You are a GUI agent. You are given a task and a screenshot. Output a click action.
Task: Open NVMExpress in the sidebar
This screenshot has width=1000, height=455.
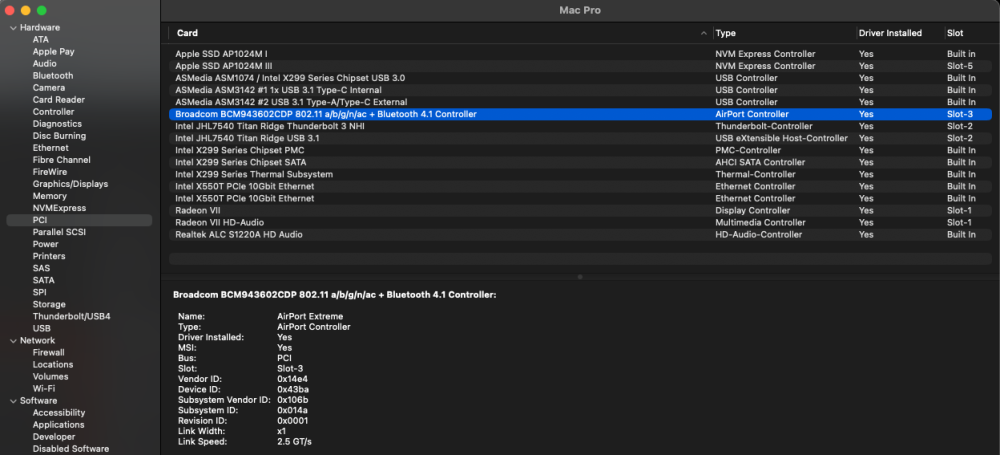click(x=59, y=209)
